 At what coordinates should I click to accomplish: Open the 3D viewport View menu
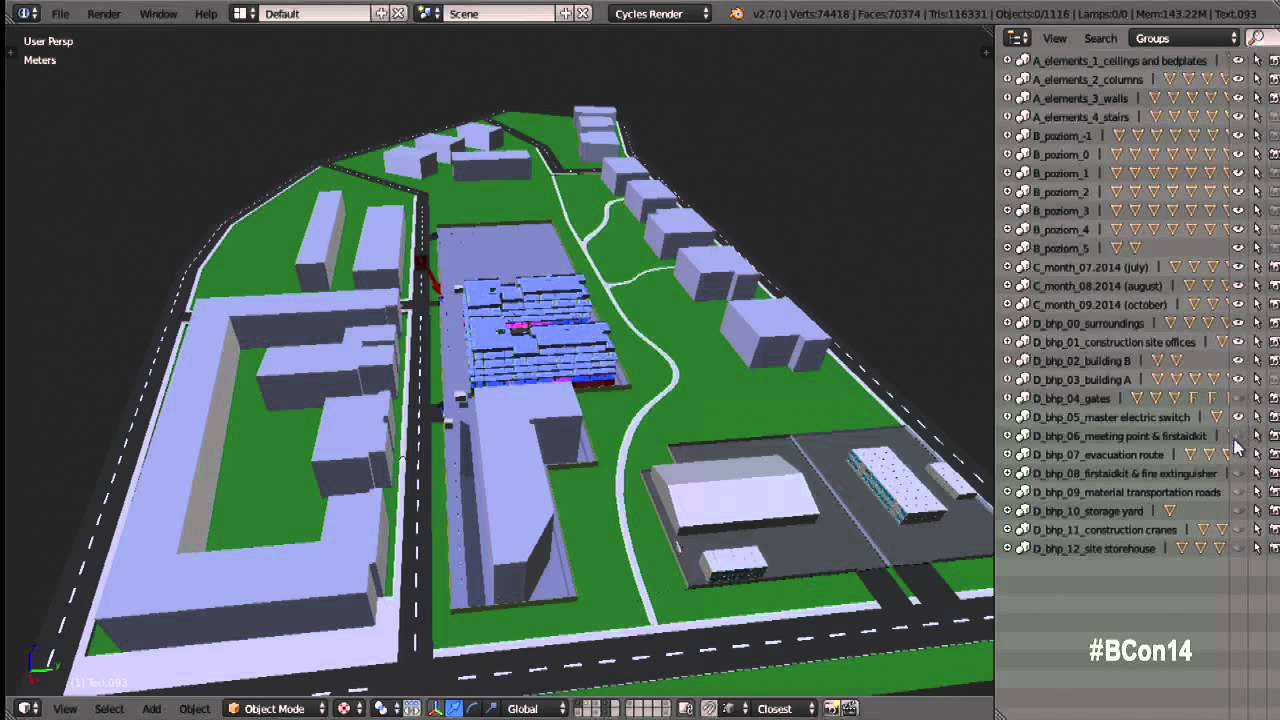click(x=65, y=709)
